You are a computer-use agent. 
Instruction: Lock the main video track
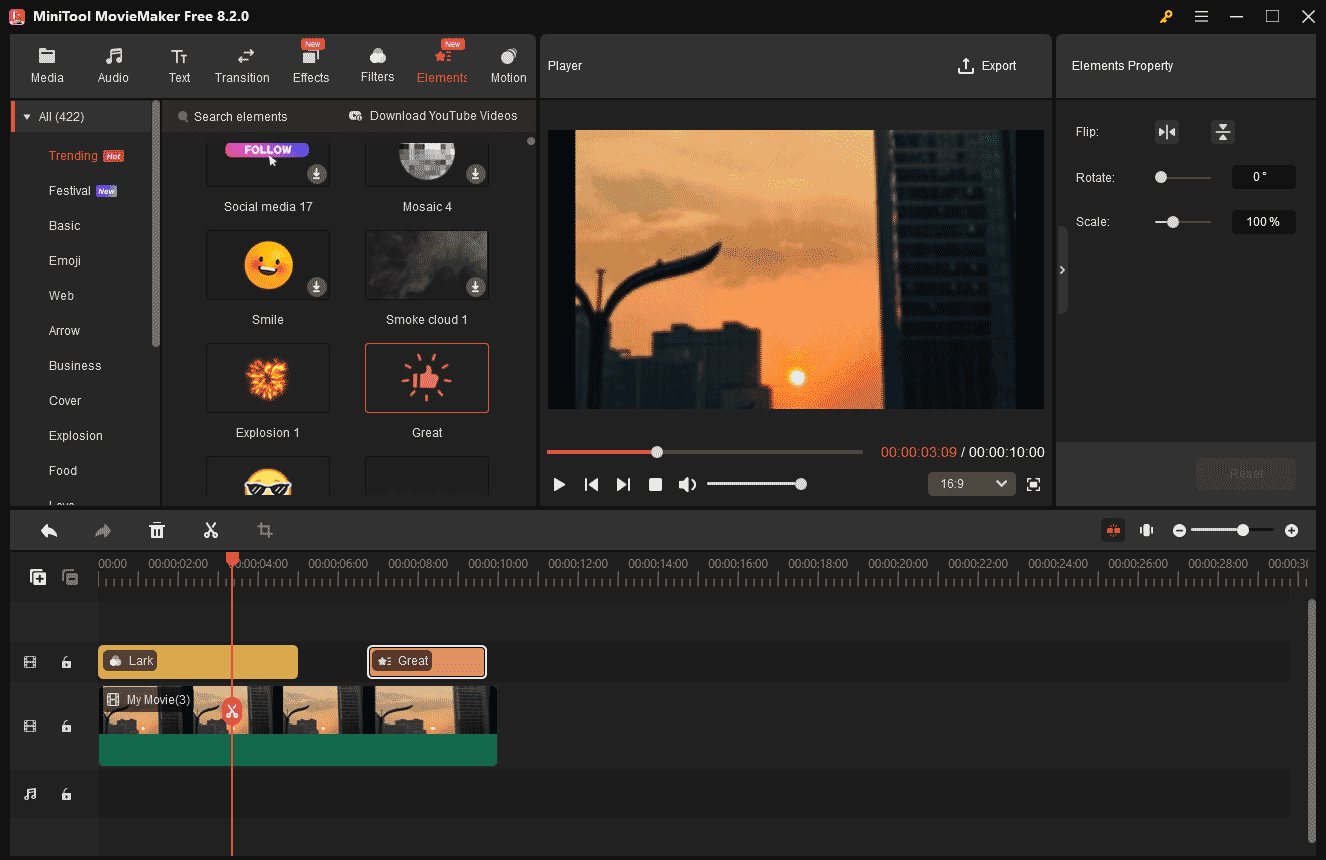66,726
